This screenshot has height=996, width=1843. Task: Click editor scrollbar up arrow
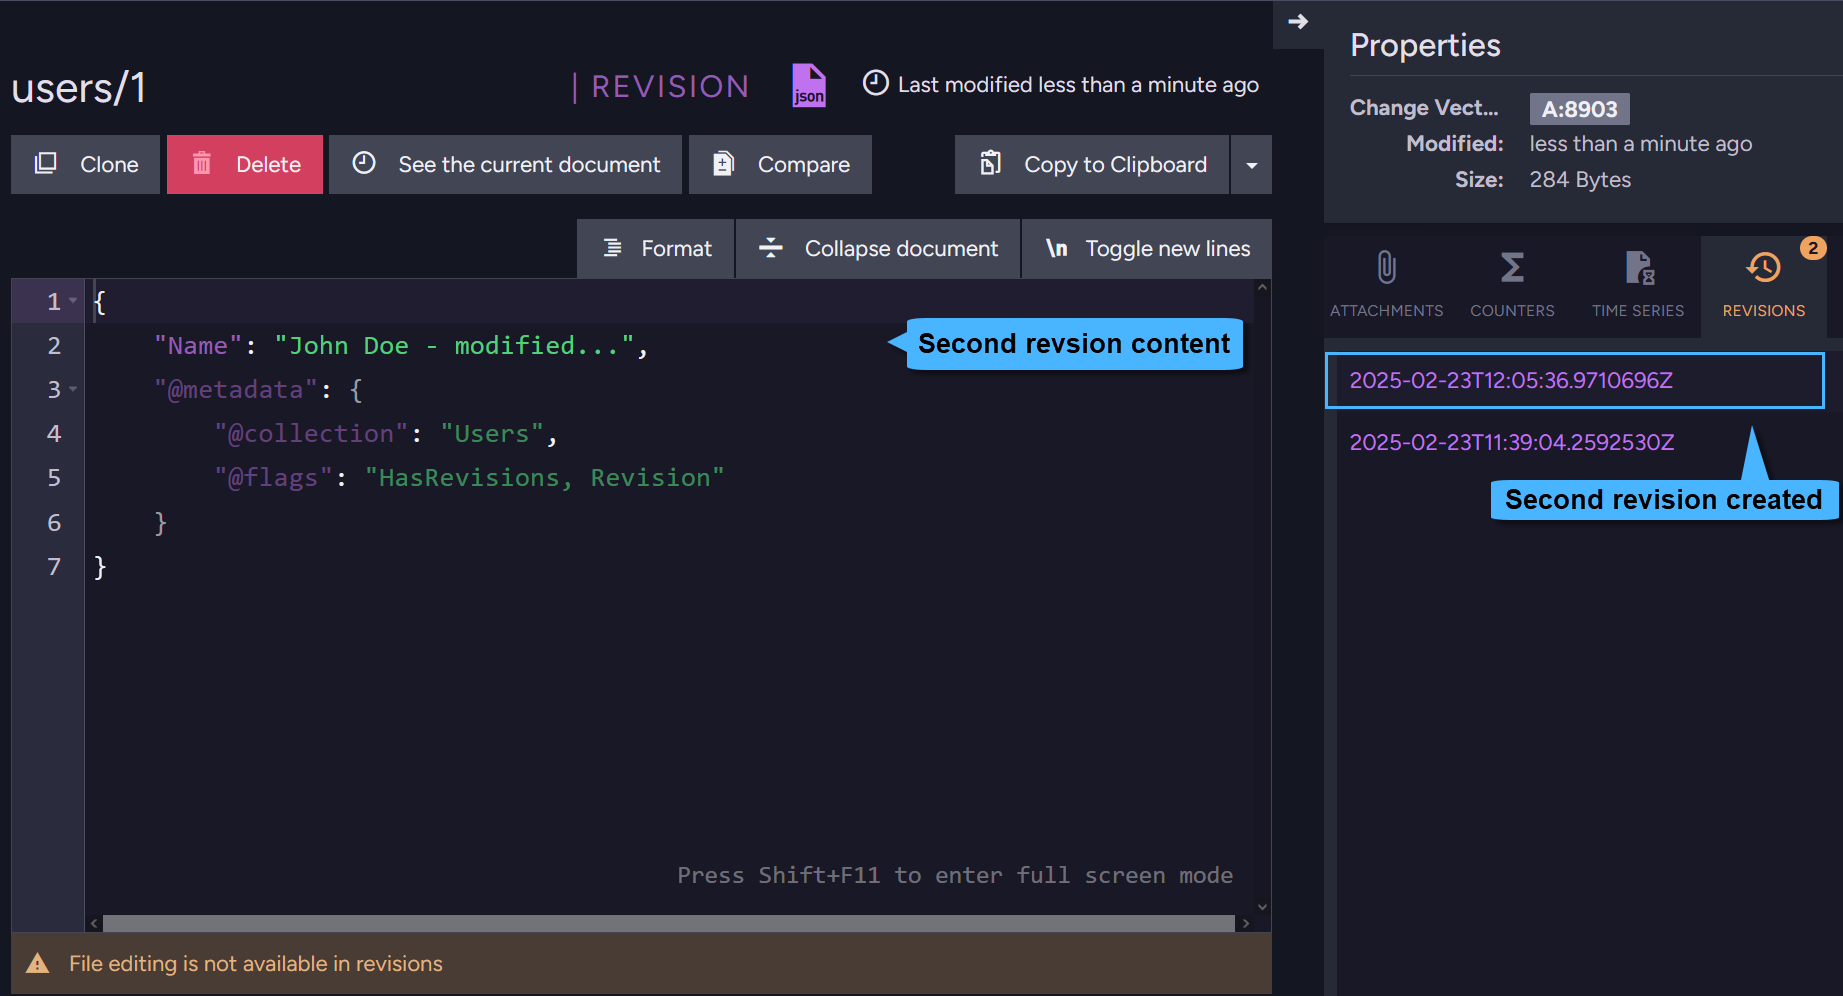[1262, 288]
